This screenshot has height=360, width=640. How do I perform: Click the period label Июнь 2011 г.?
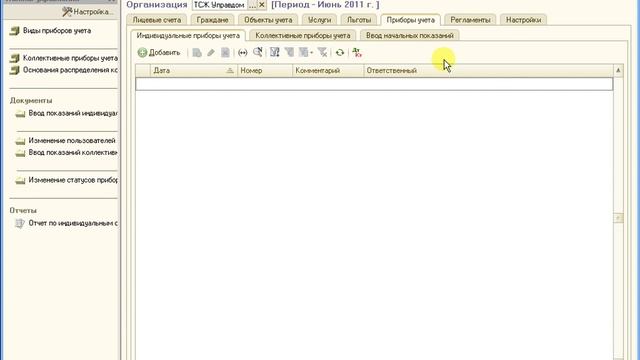(x=325, y=4)
